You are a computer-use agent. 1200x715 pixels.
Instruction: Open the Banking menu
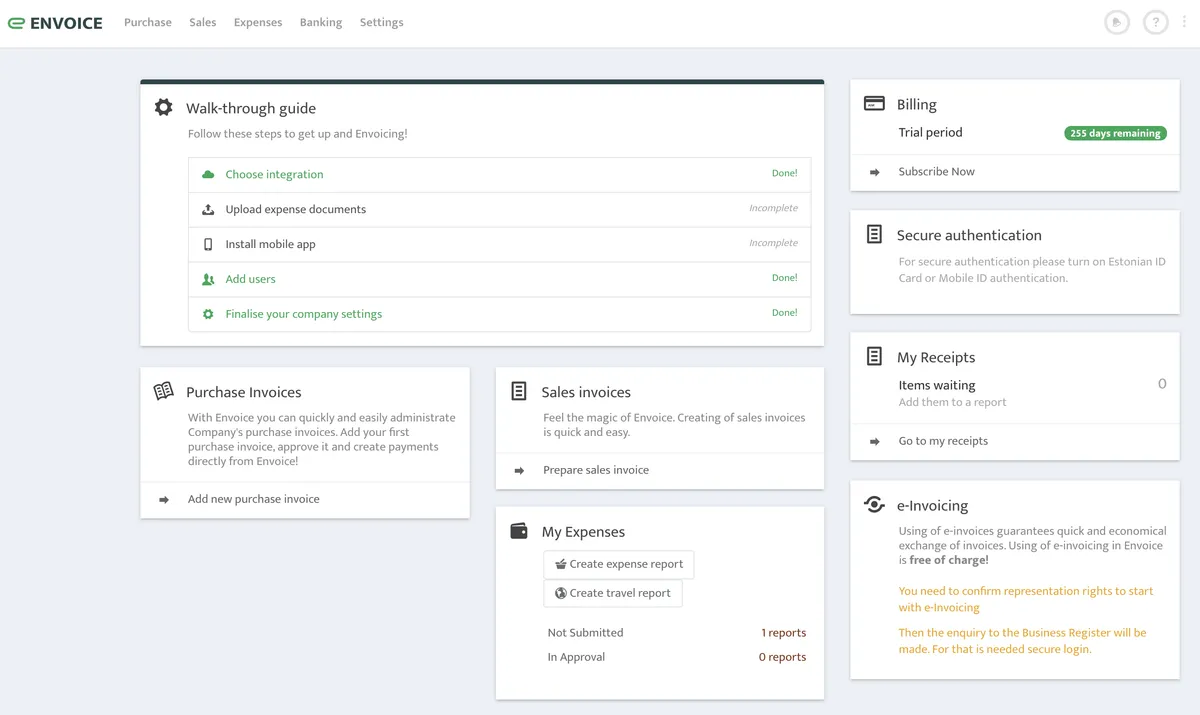click(321, 22)
